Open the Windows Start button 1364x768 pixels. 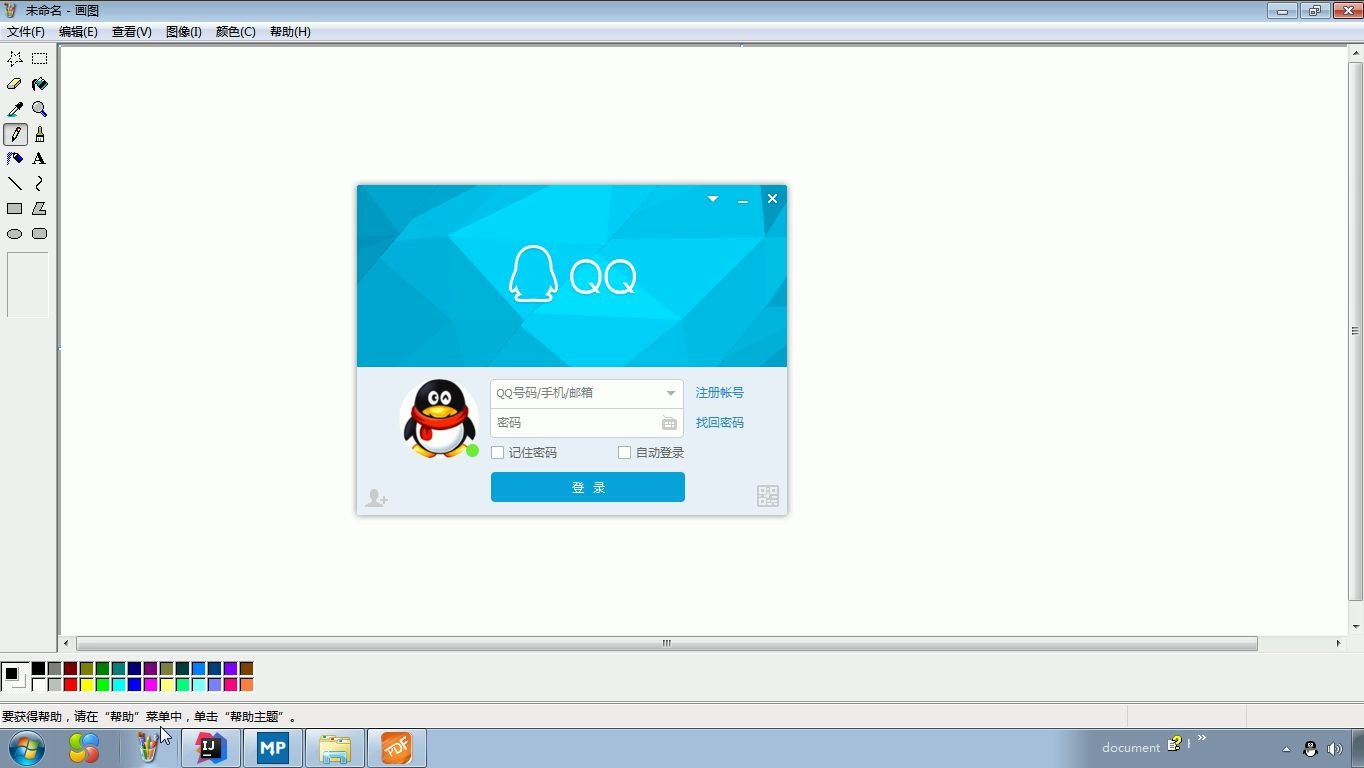coord(26,748)
